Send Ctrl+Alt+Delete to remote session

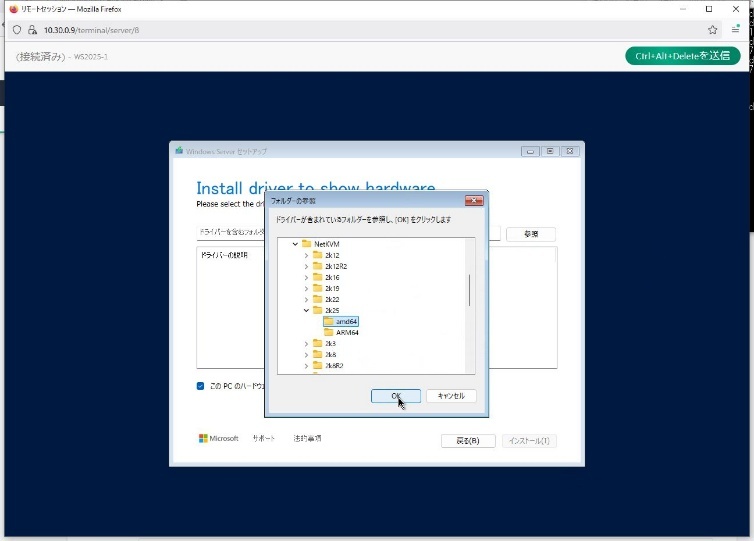(x=682, y=56)
